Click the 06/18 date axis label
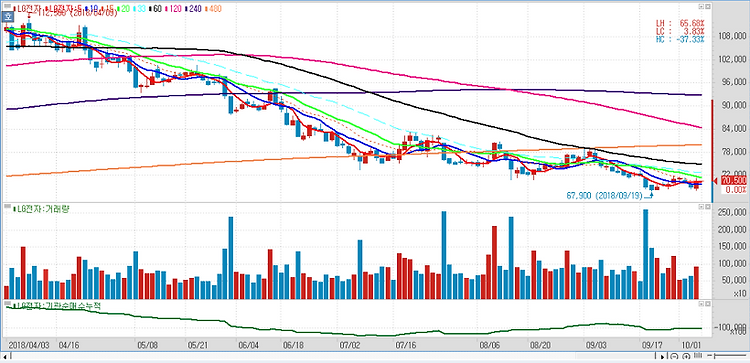This screenshot has width=750, height=363. (x=293, y=344)
